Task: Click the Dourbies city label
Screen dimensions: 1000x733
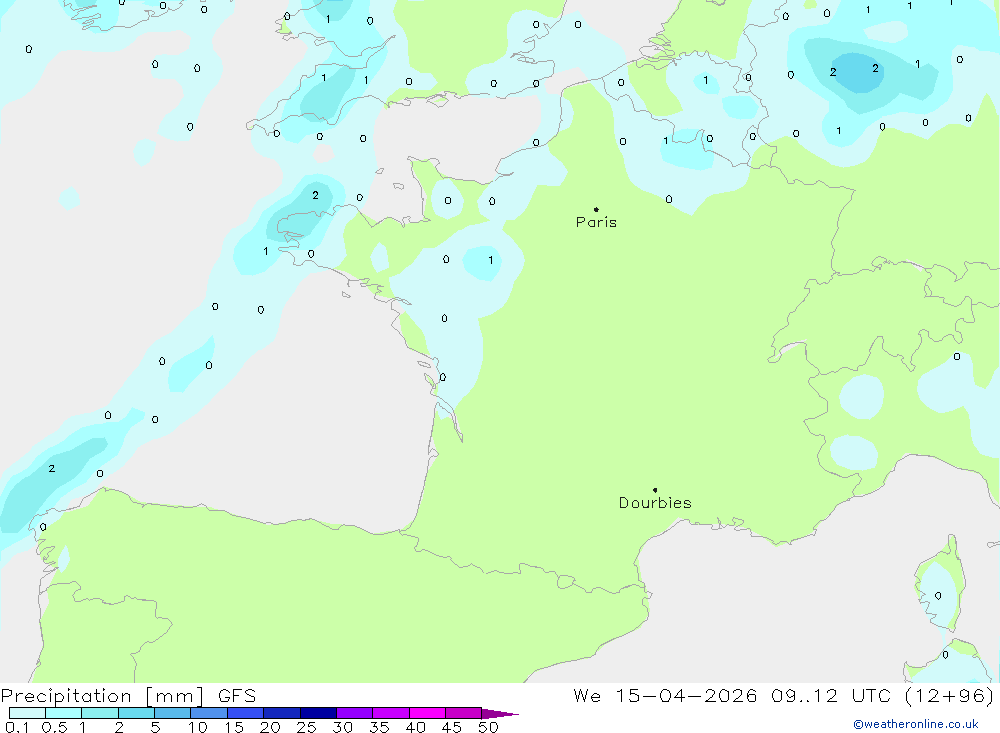Action: coord(655,503)
